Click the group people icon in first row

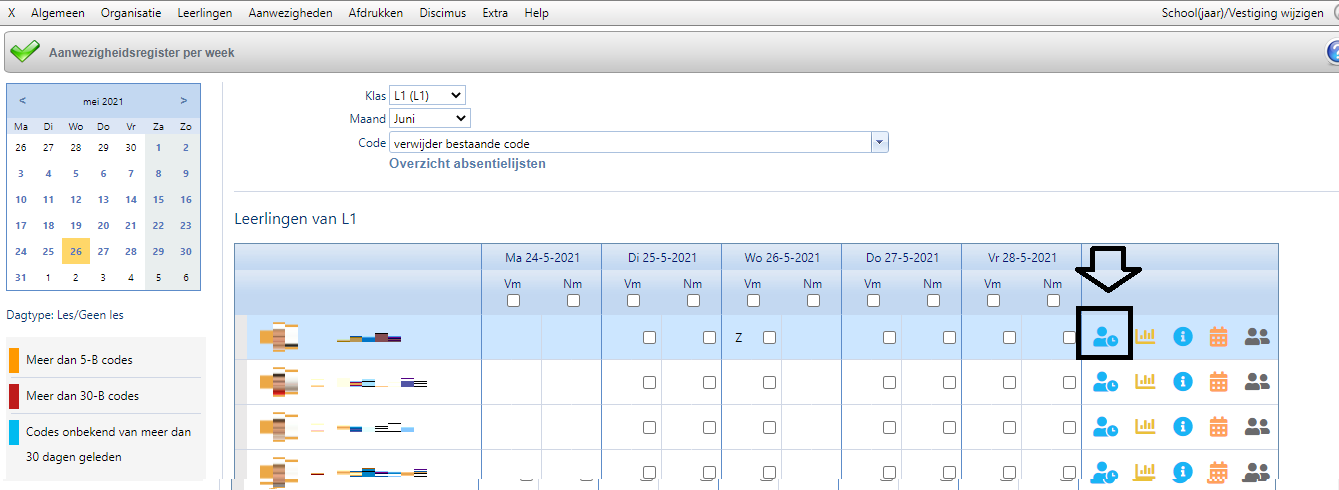pos(1257,337)
